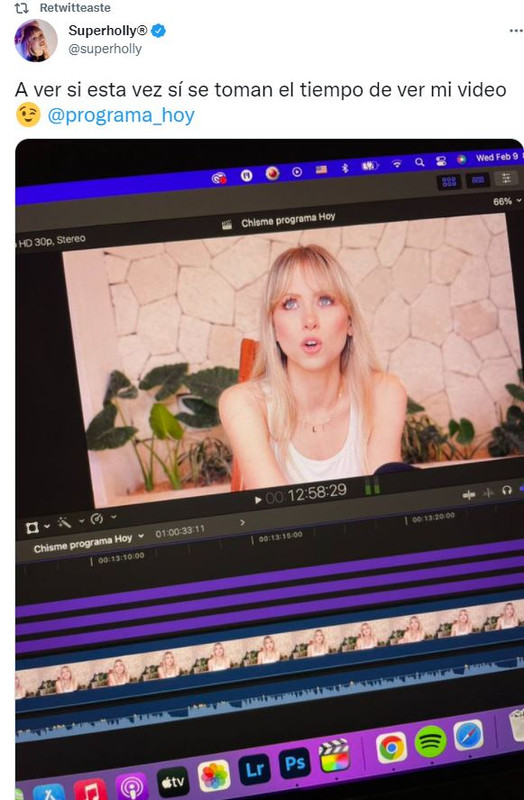The height and width of the screenshot is (800, 524).
Task: Click the Retwitteaste label
Action: click(x=75, y=8)
